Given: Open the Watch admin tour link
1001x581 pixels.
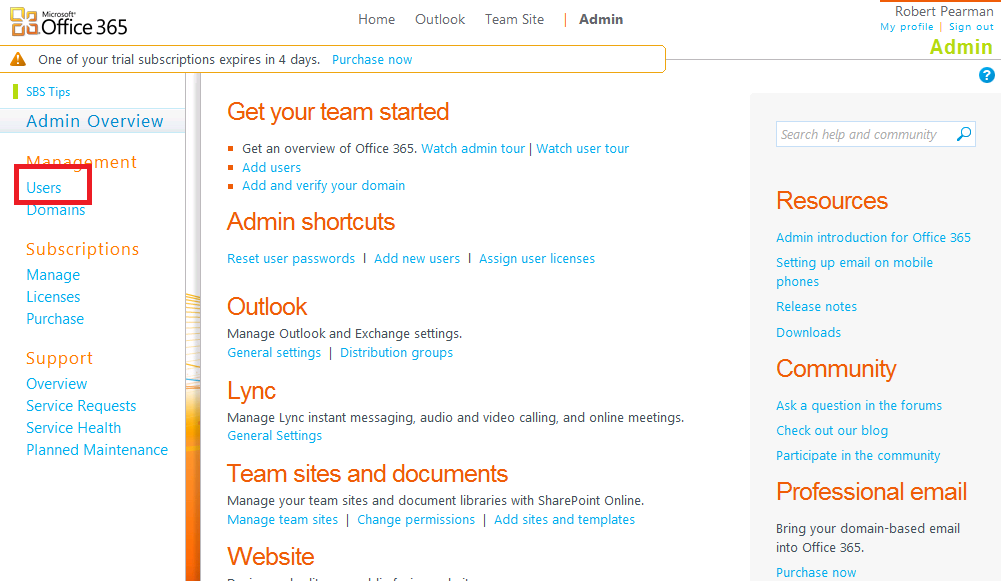Looking at the screenshot, I should [x=473, y=148].
